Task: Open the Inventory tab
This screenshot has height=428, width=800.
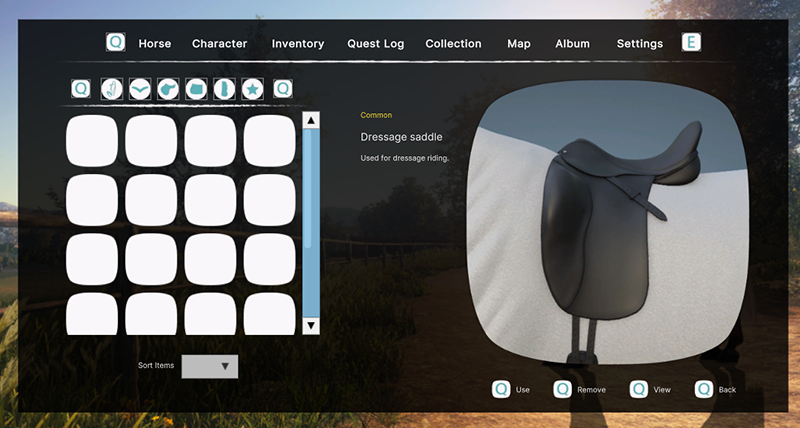Action: (x=298, y=44)
